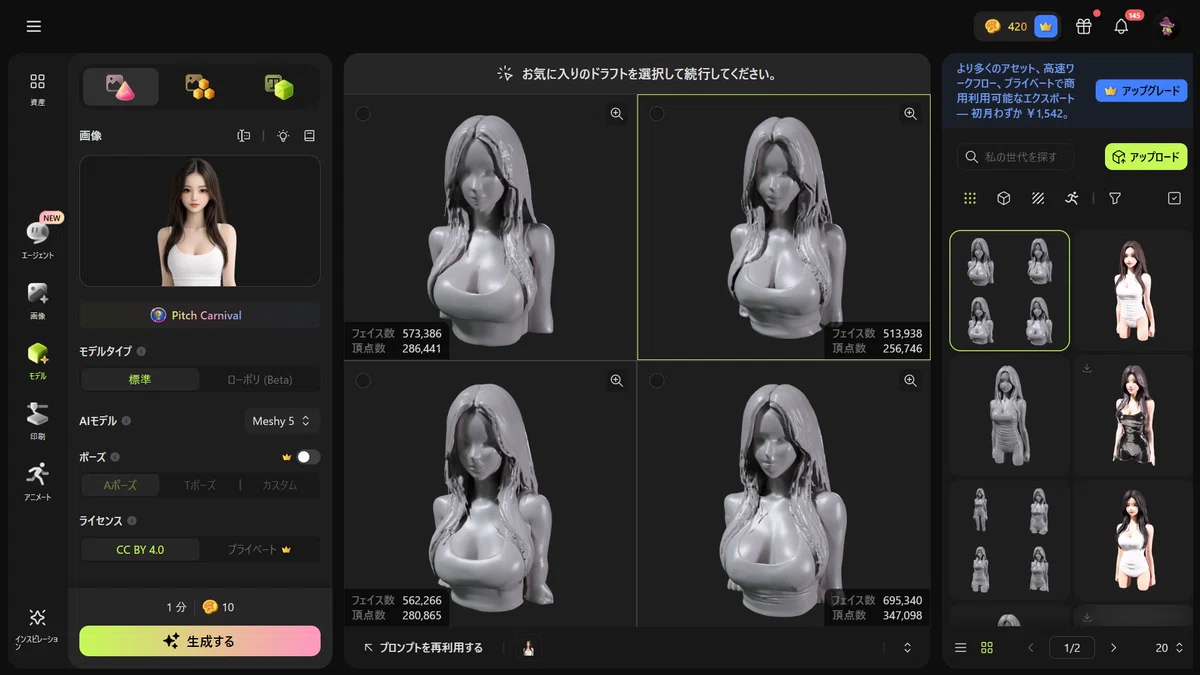Open 資産 (assets) in the sidebar
Screen dimensions: 1200x675
tap(37, 89)
